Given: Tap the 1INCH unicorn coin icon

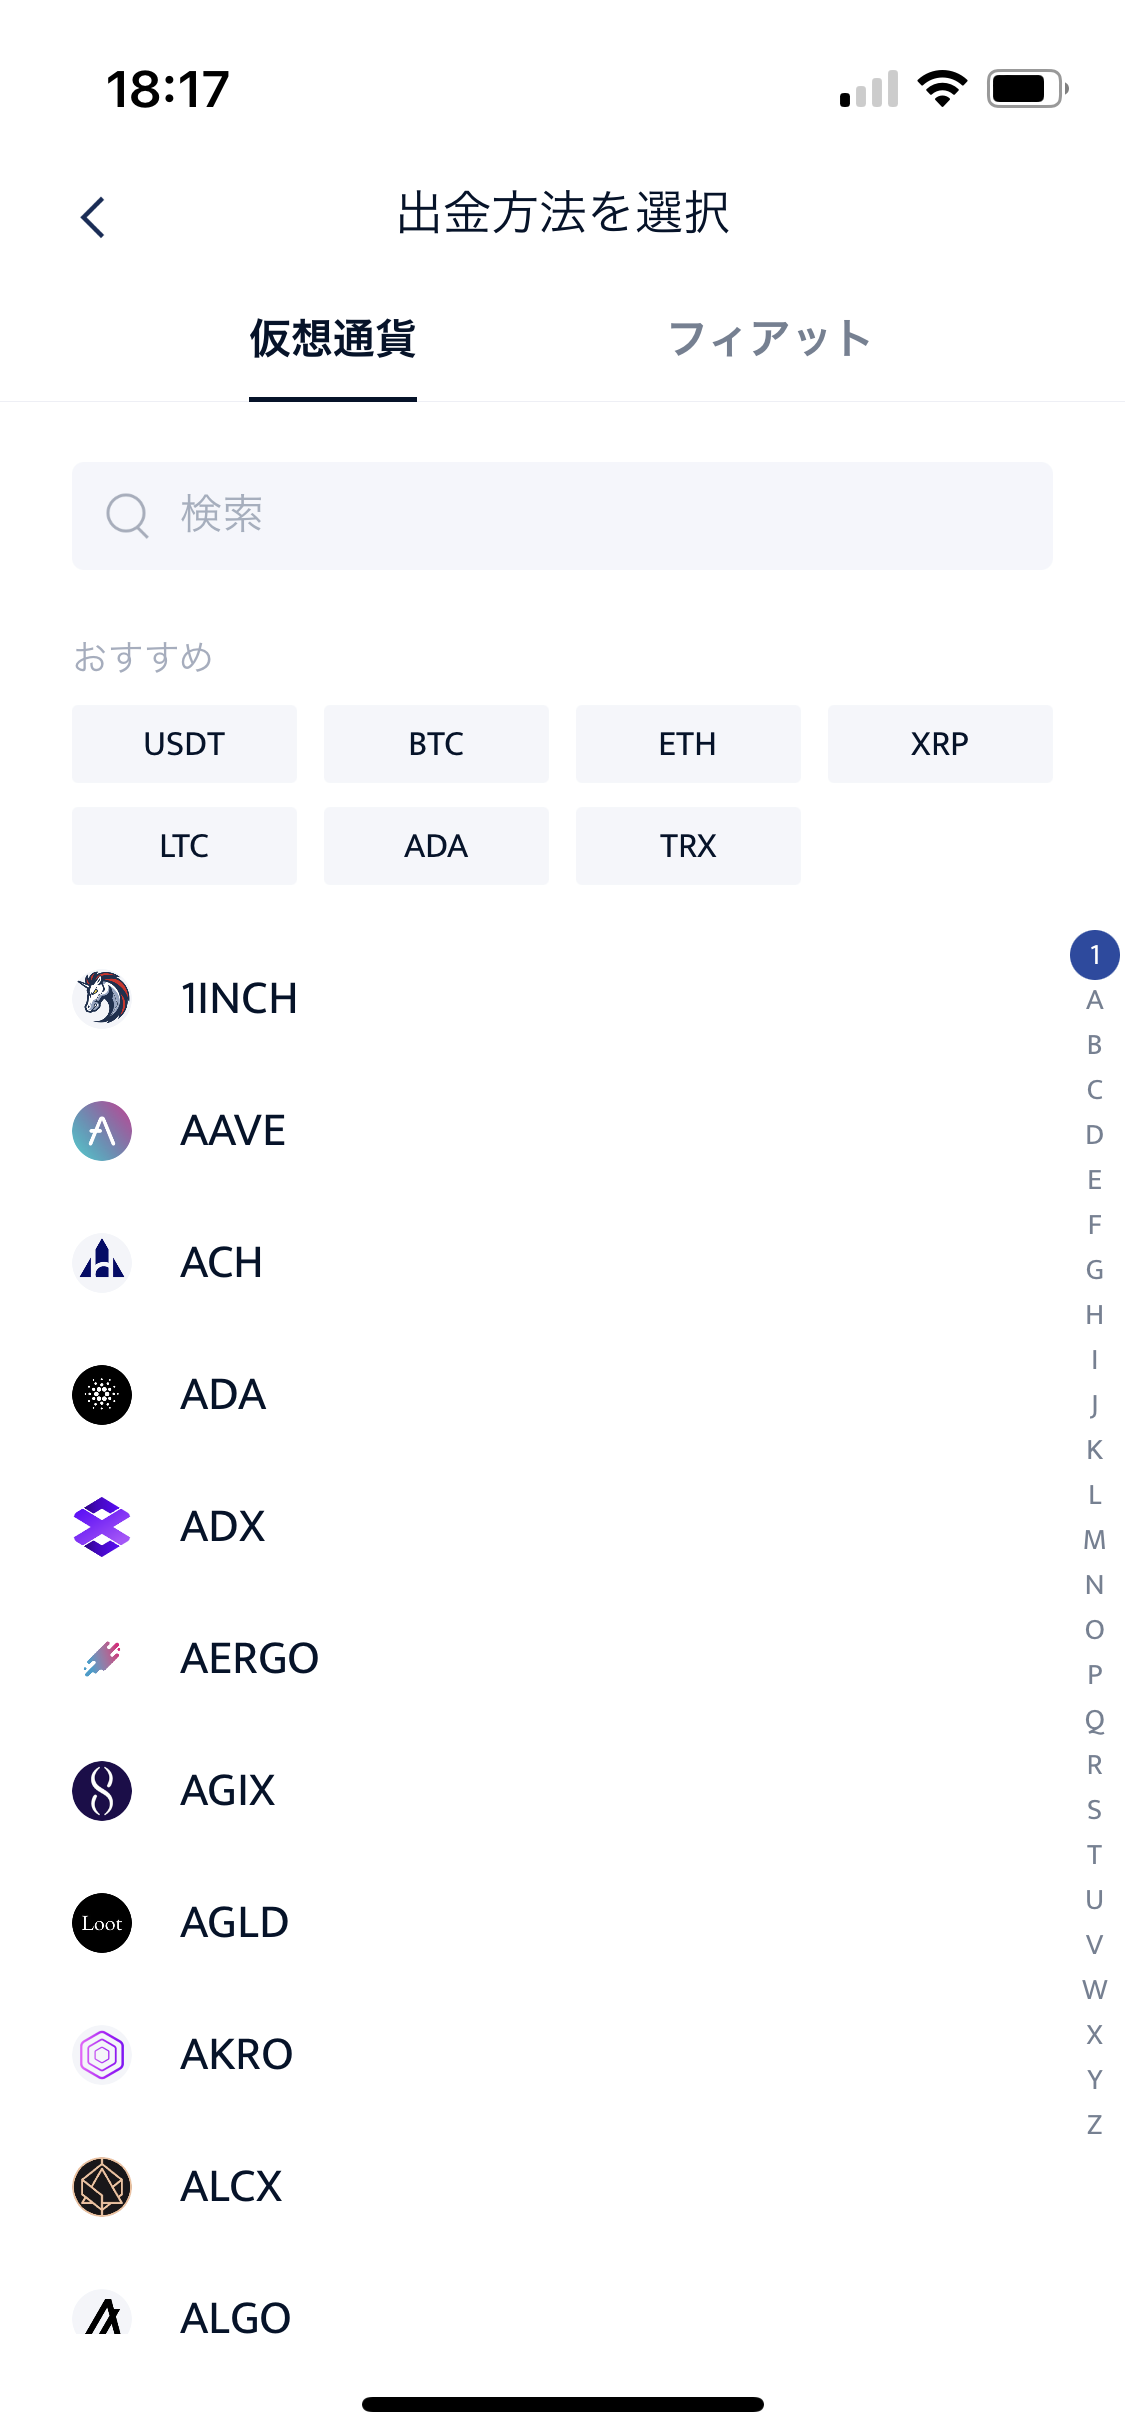Looking at the screenshot, I should [x=102, y=998].
